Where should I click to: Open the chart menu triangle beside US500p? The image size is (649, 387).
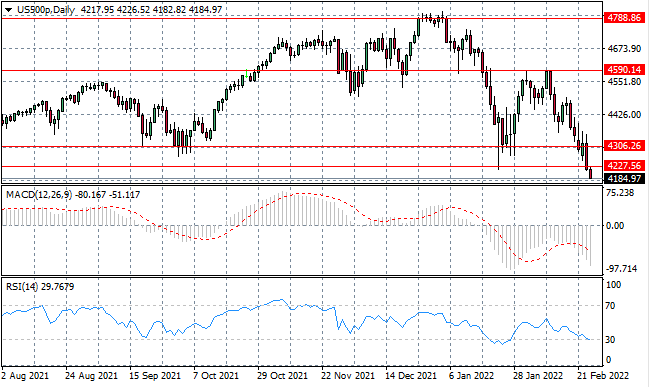[x=9, y=10]
